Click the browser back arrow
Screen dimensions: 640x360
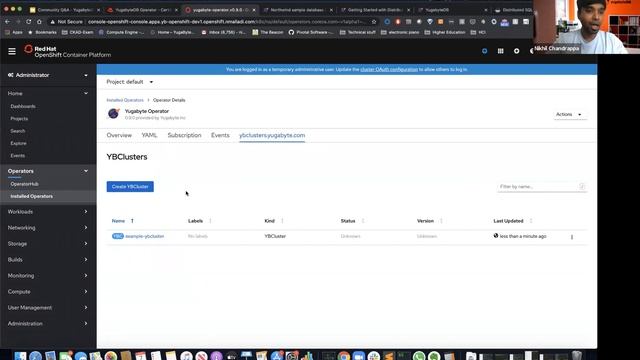[7, 22]
